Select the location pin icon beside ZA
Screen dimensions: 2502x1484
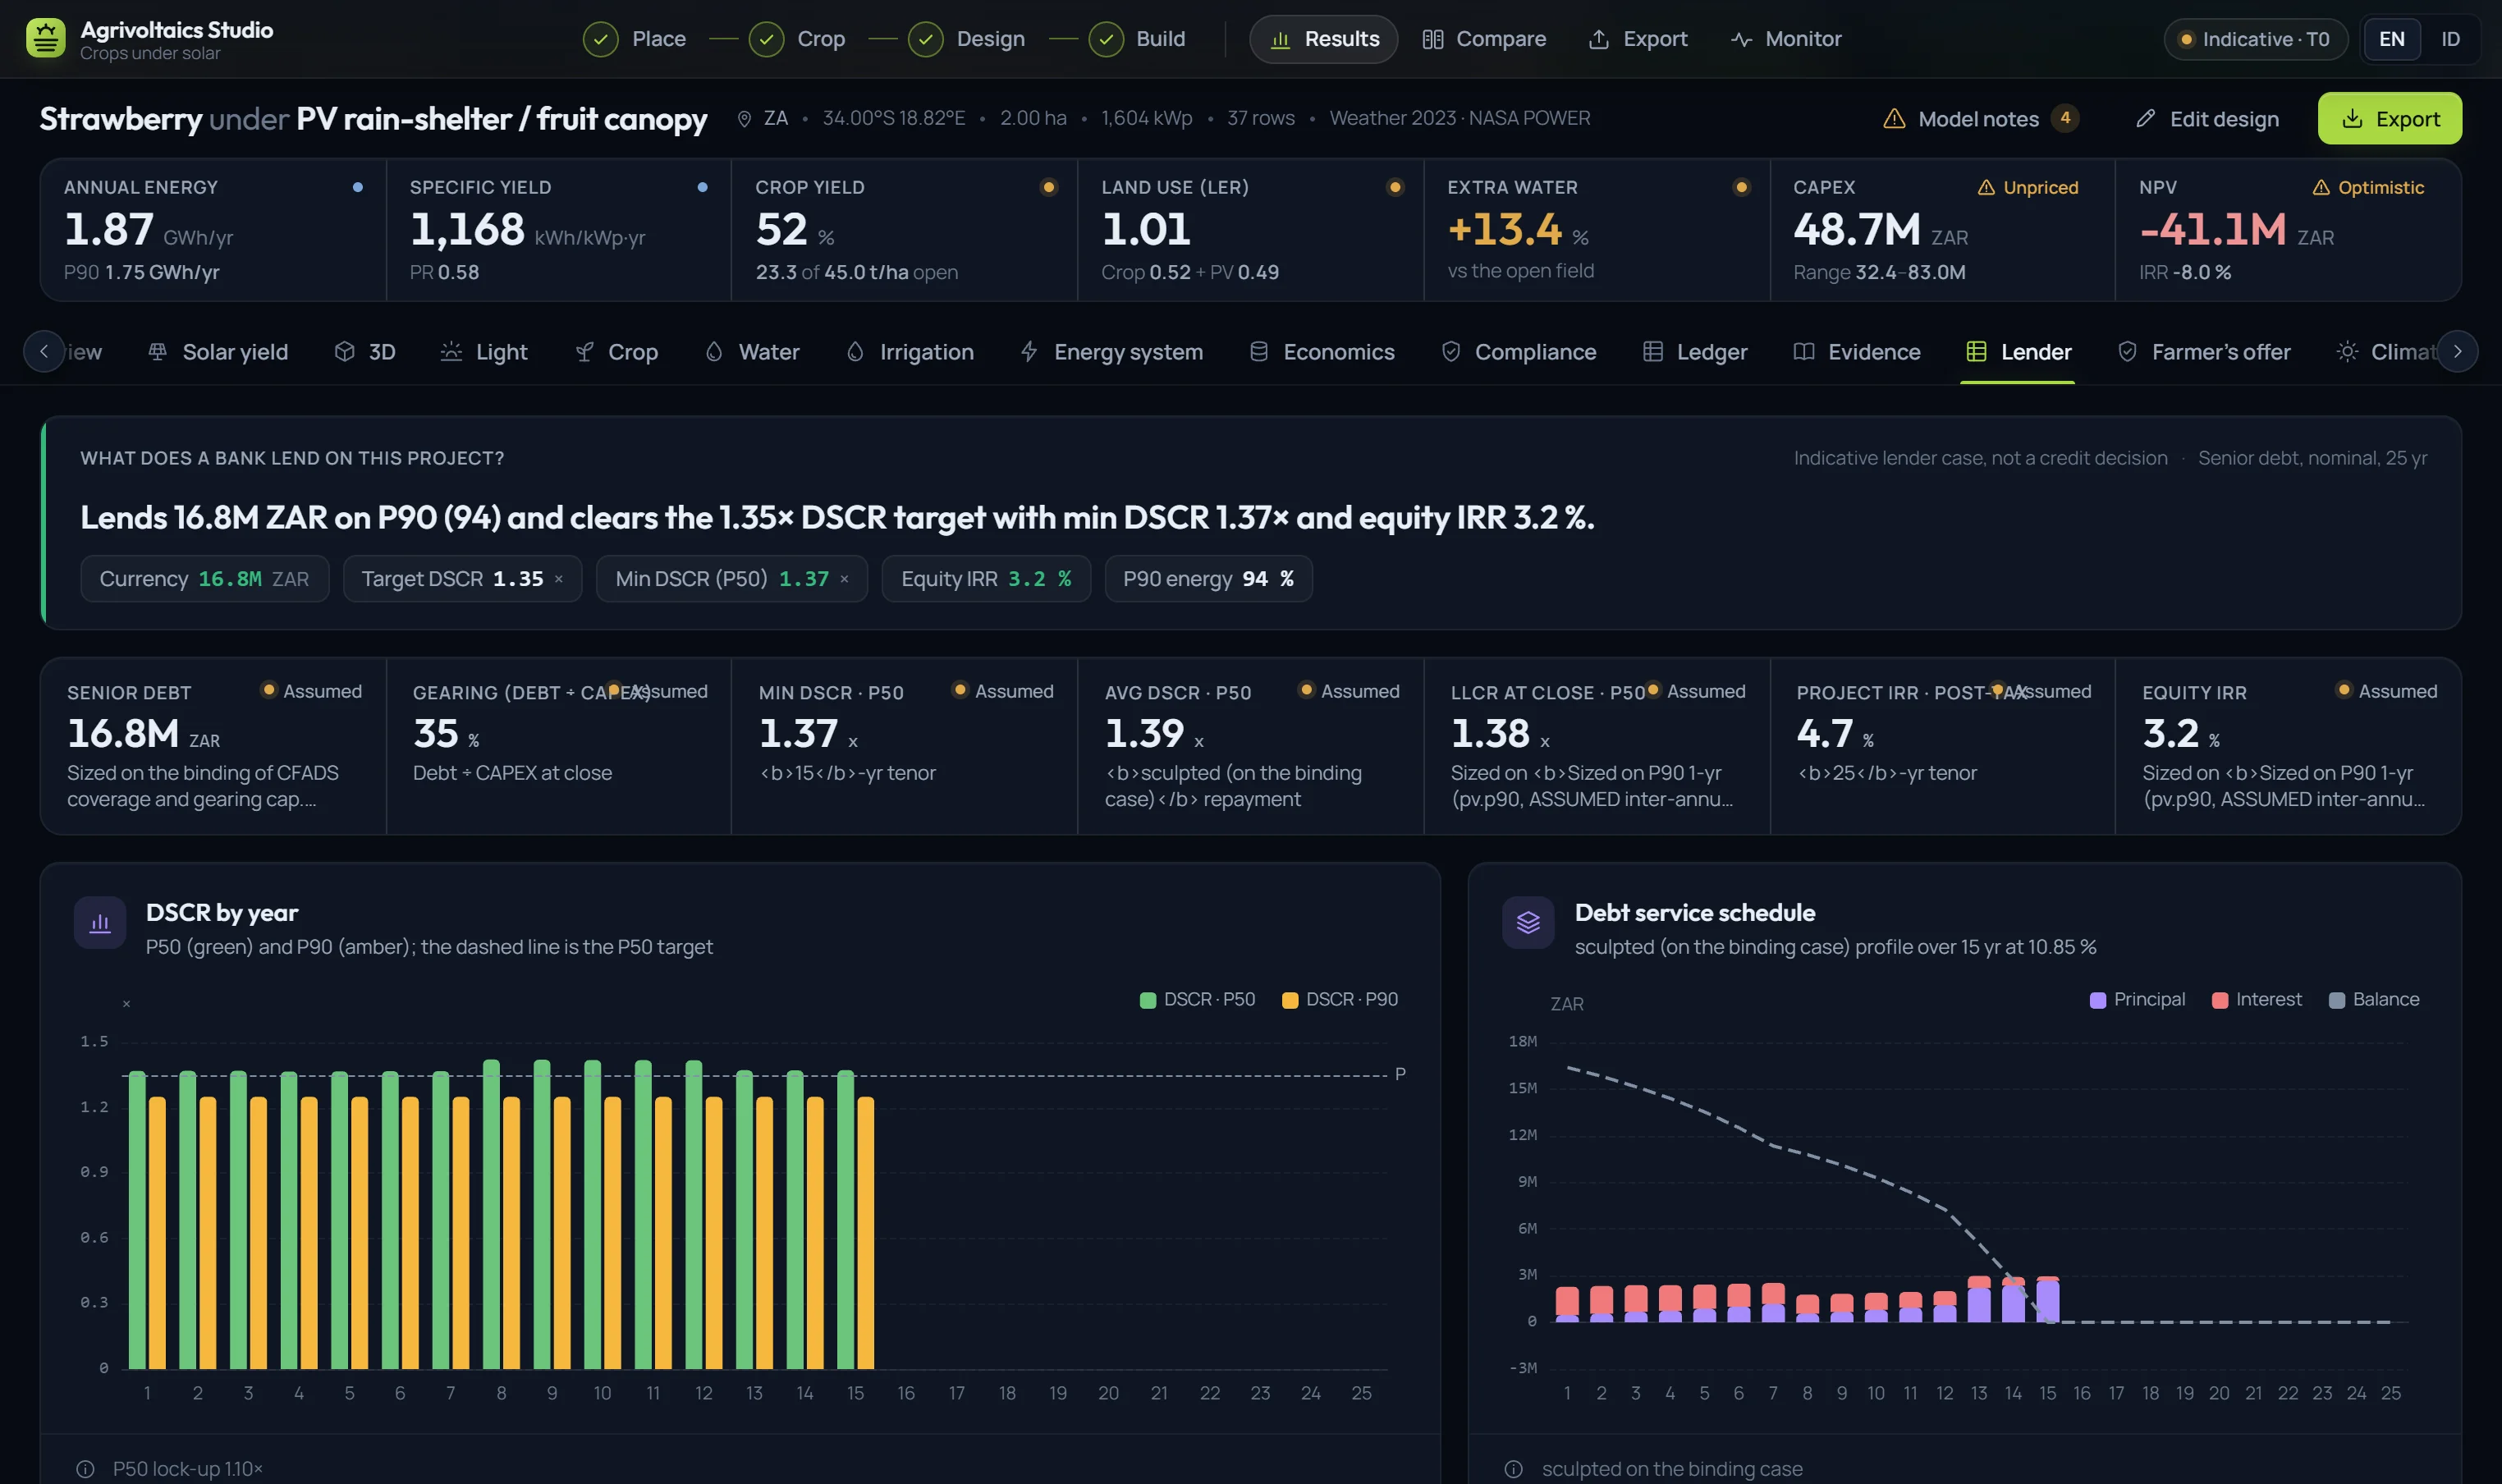[x=744, y=119]
